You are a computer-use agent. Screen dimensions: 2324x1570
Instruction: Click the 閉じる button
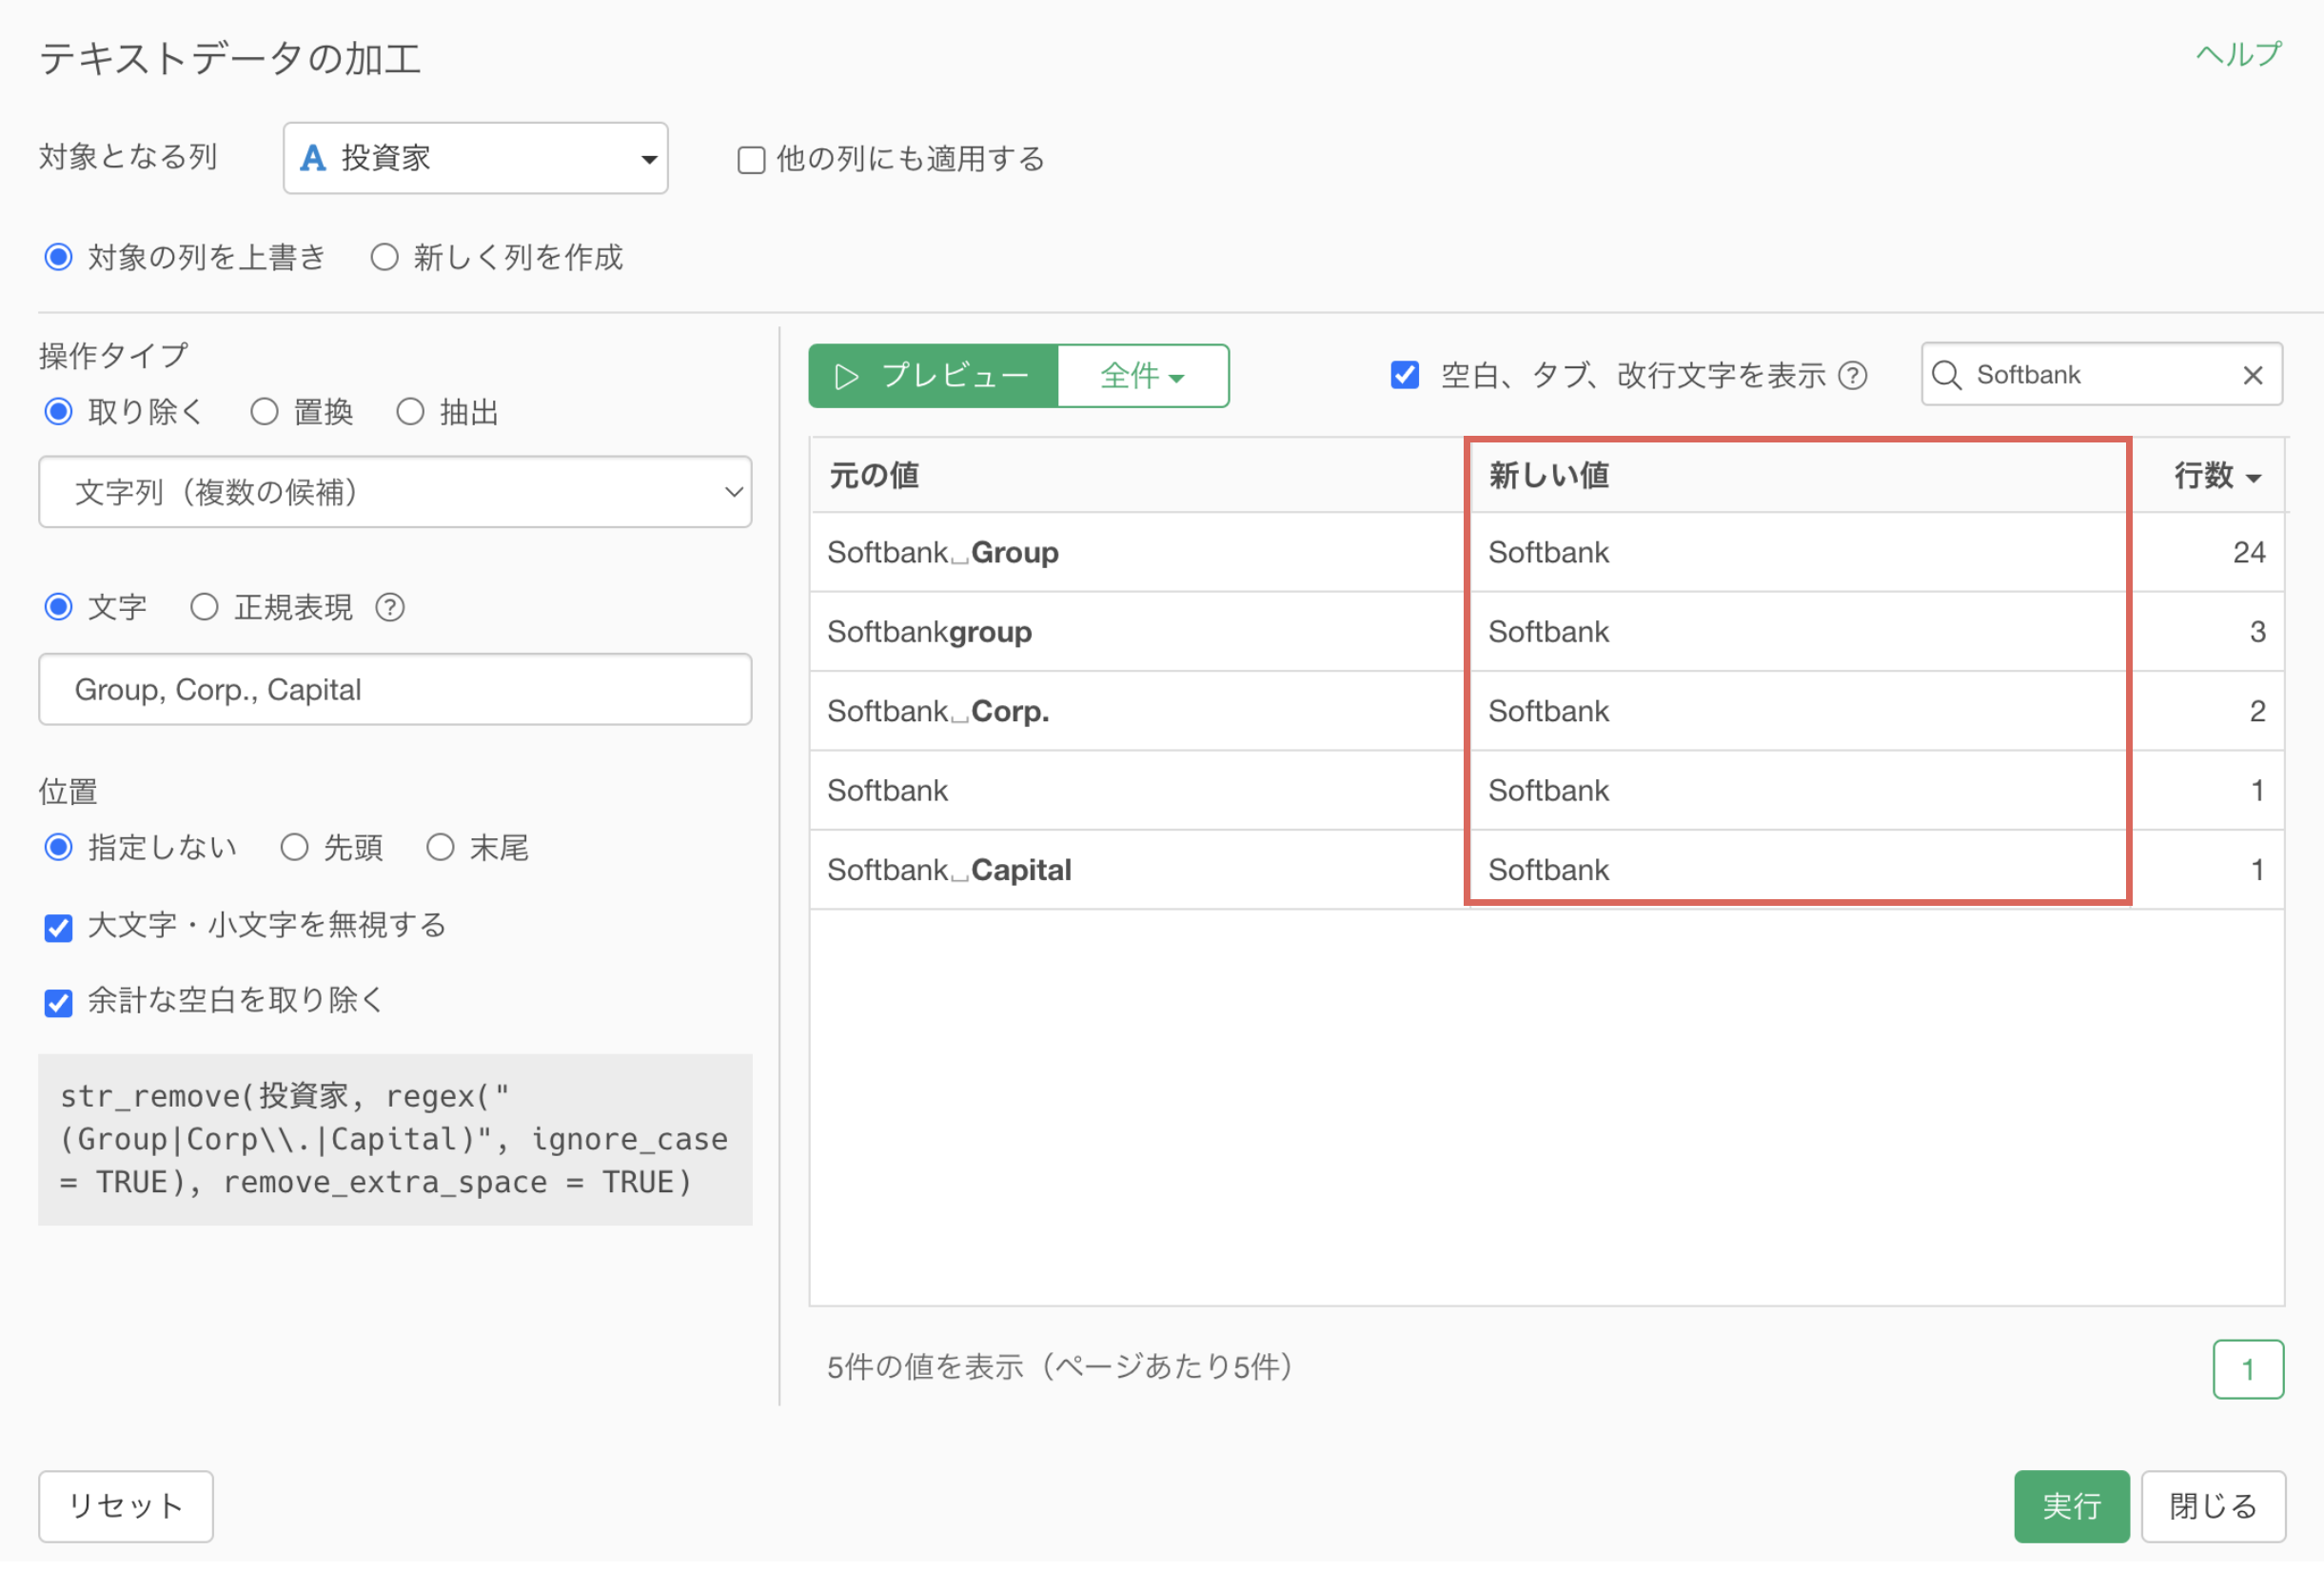click(x=2213, y=1506)
